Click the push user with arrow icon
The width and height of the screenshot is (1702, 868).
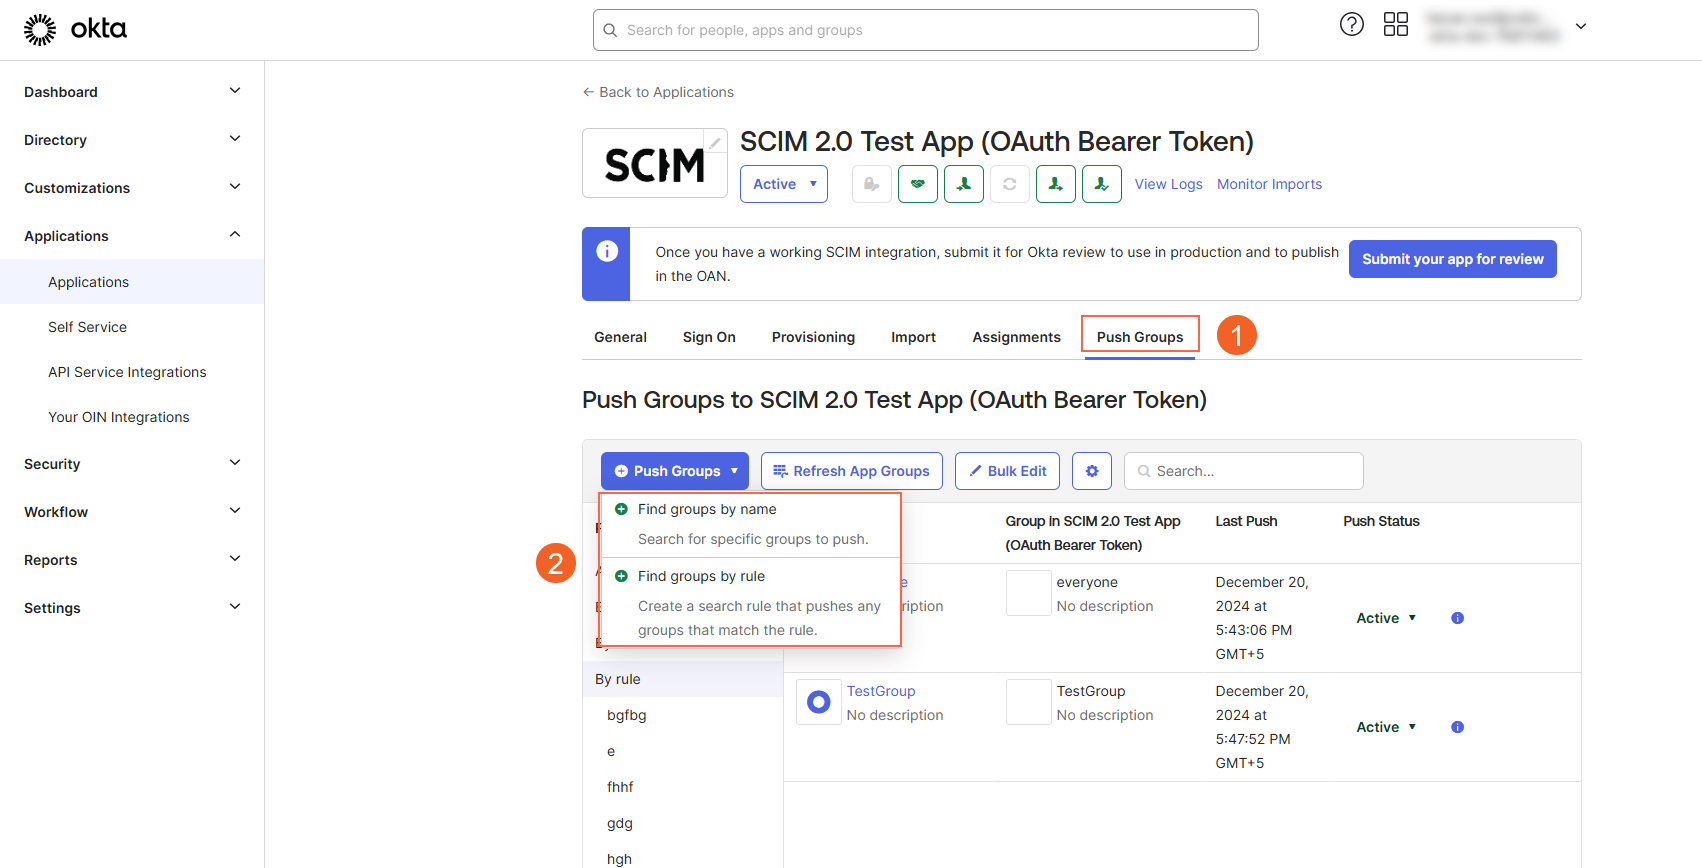tap(1055, 184)
